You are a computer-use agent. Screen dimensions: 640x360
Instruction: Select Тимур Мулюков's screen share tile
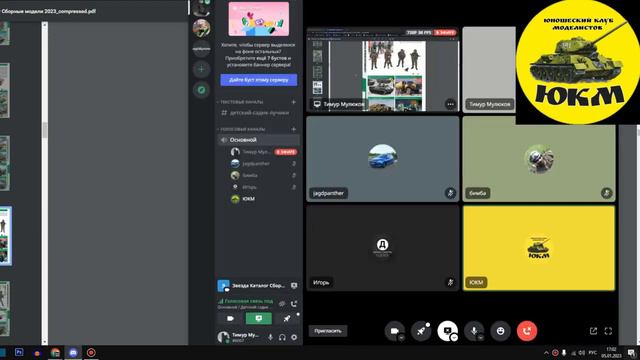(383, 69)
